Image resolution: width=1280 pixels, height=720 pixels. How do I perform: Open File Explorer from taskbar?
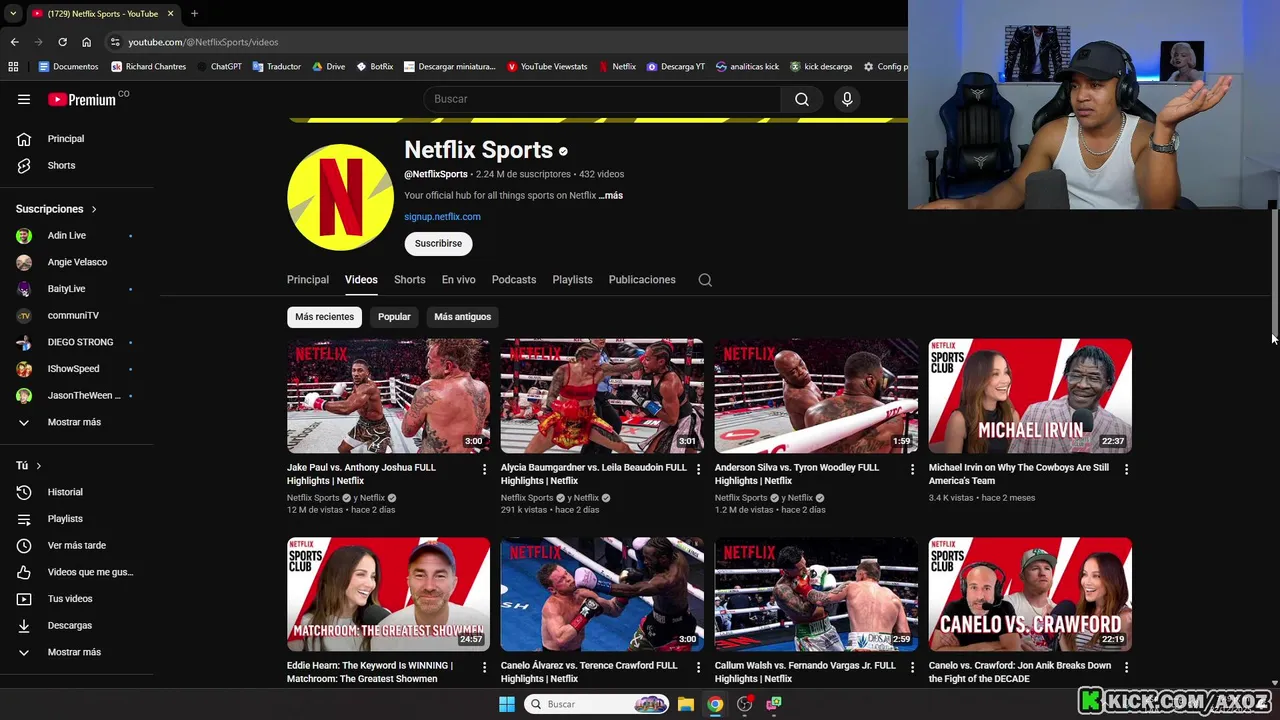[686, 704]
